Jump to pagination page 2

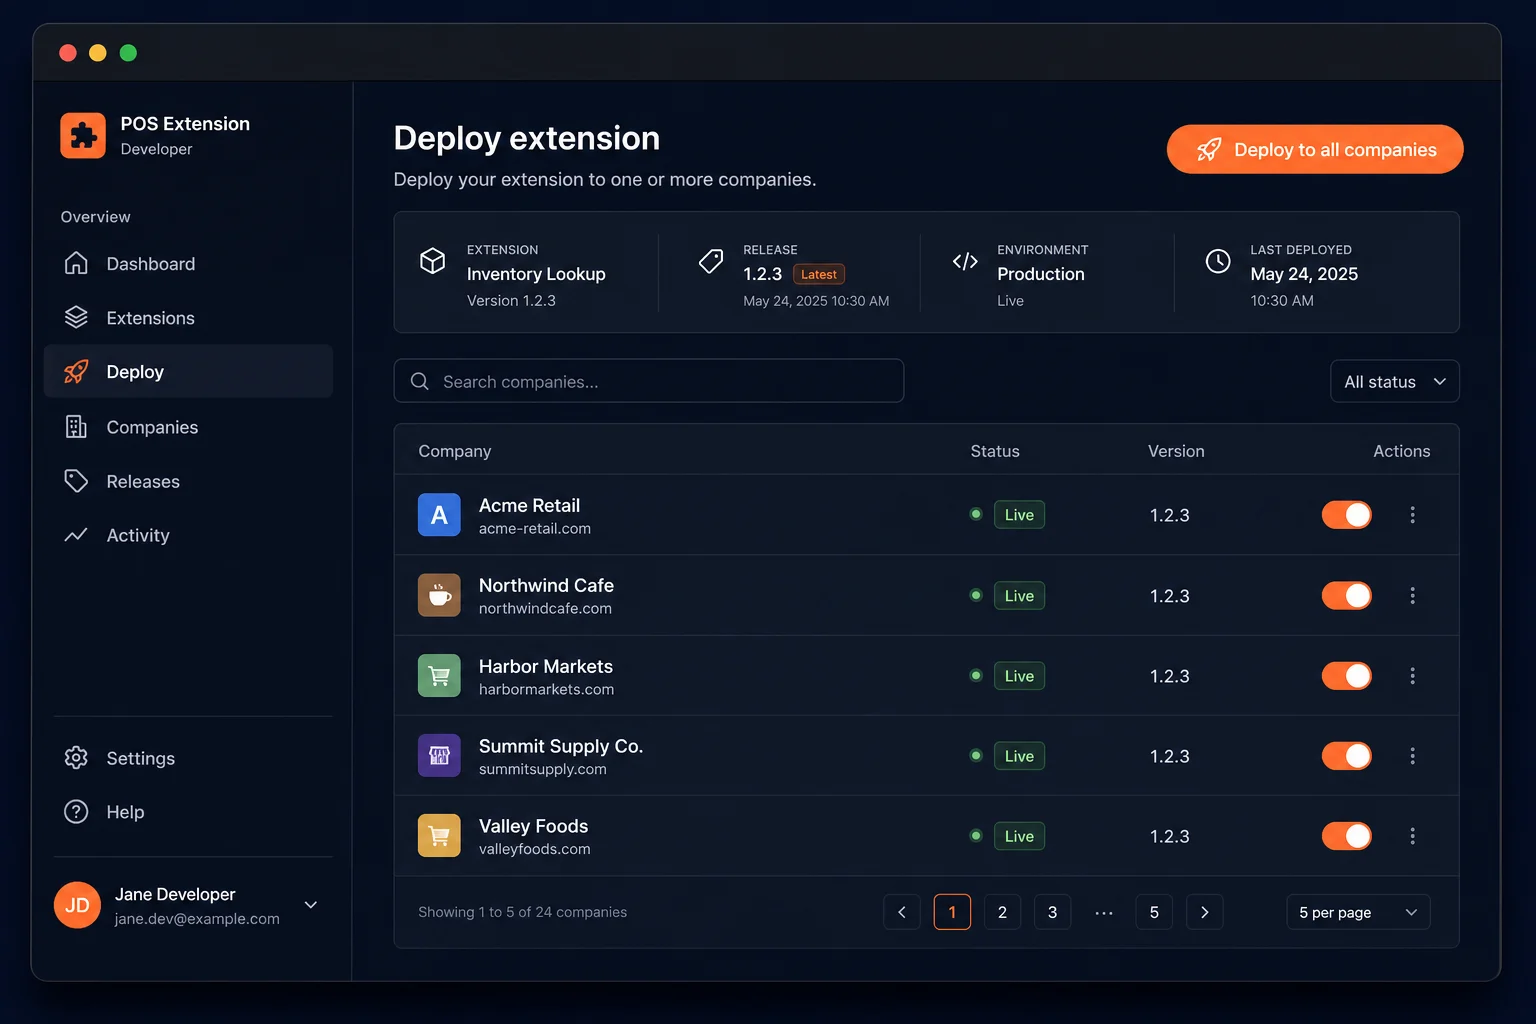1002,912
